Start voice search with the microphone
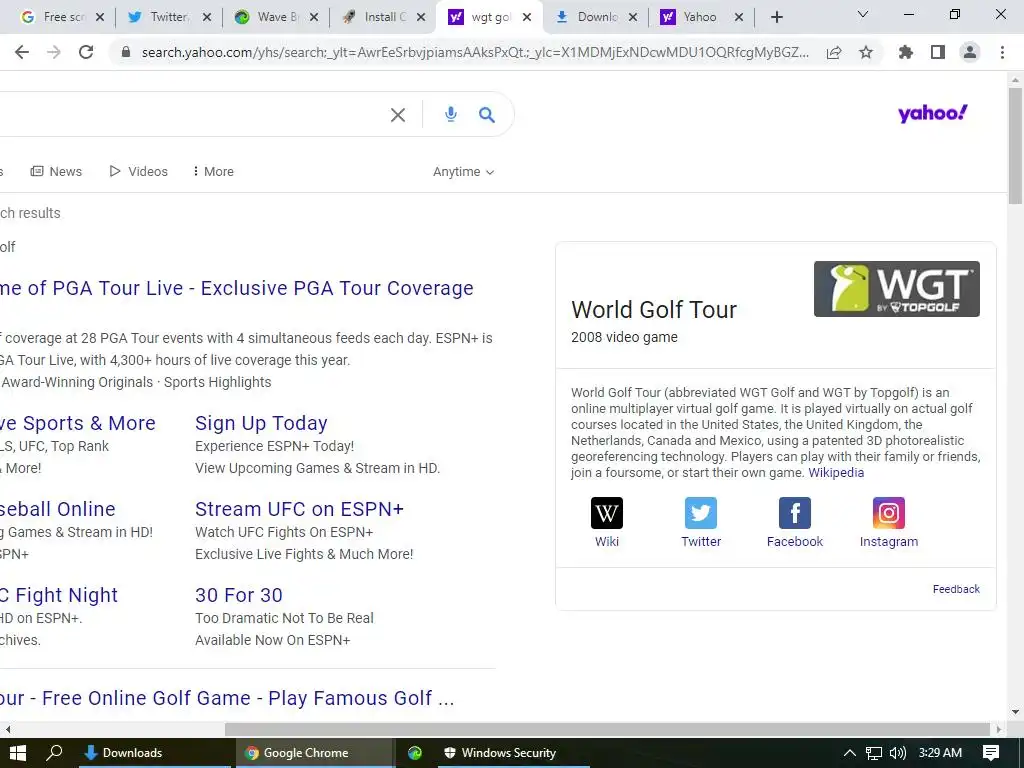The image size is (1024, 768). [451, 114]
